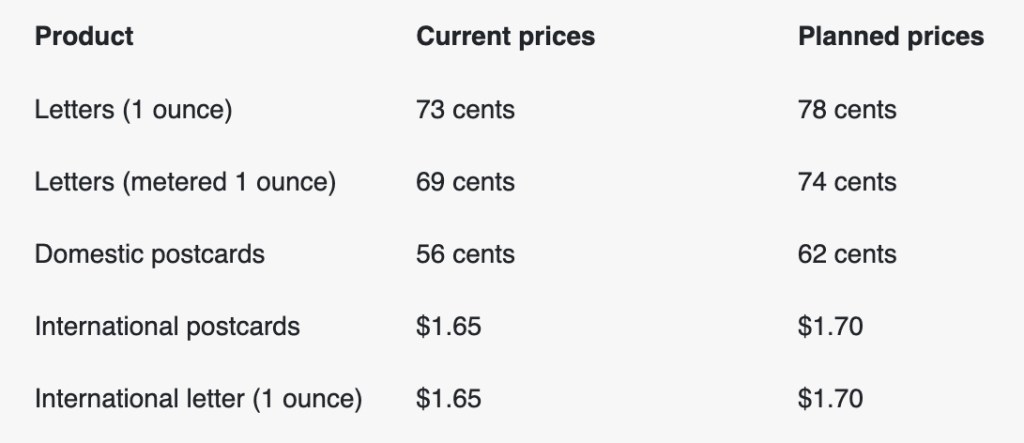Click the Product column header
The height and width of the screenshot is (443, 1024).
(x=84, y=37)
